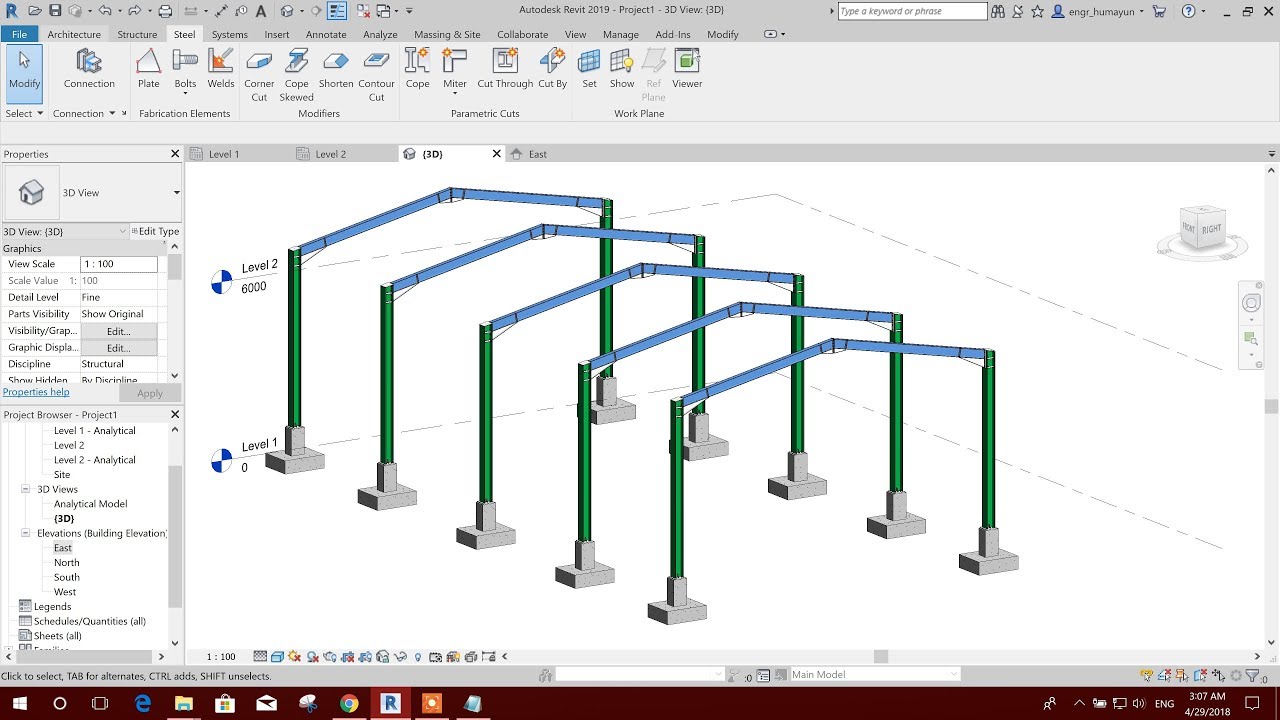Click Edit button for Visibility/Graphics Overrides
Image resolution: width=1280 pixels, height=720 pixels.
(x=117, y=330)
